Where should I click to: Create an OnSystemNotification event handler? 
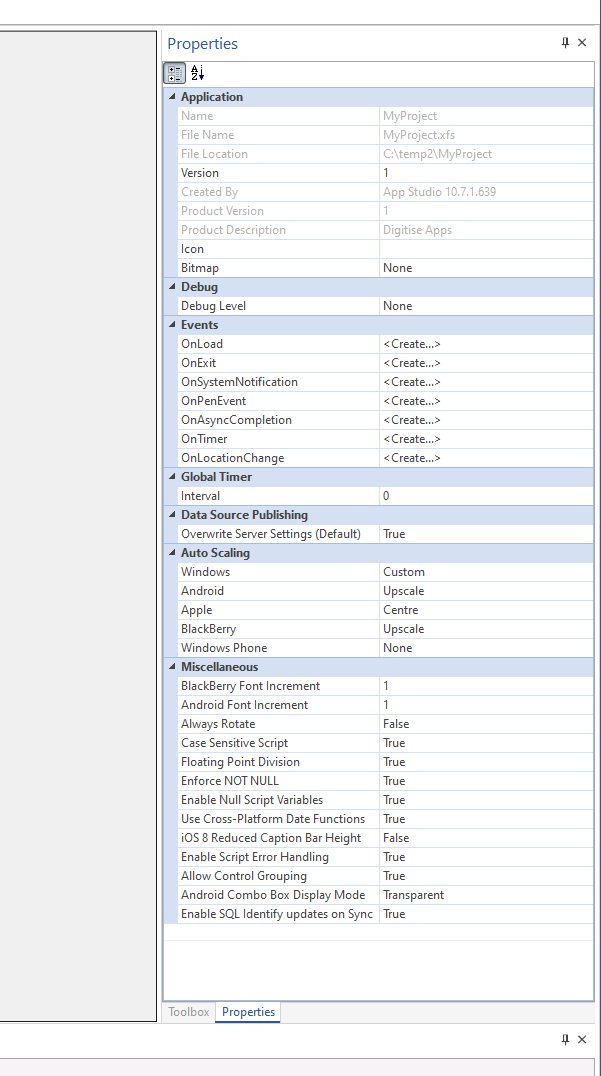(x=486, y=382)
